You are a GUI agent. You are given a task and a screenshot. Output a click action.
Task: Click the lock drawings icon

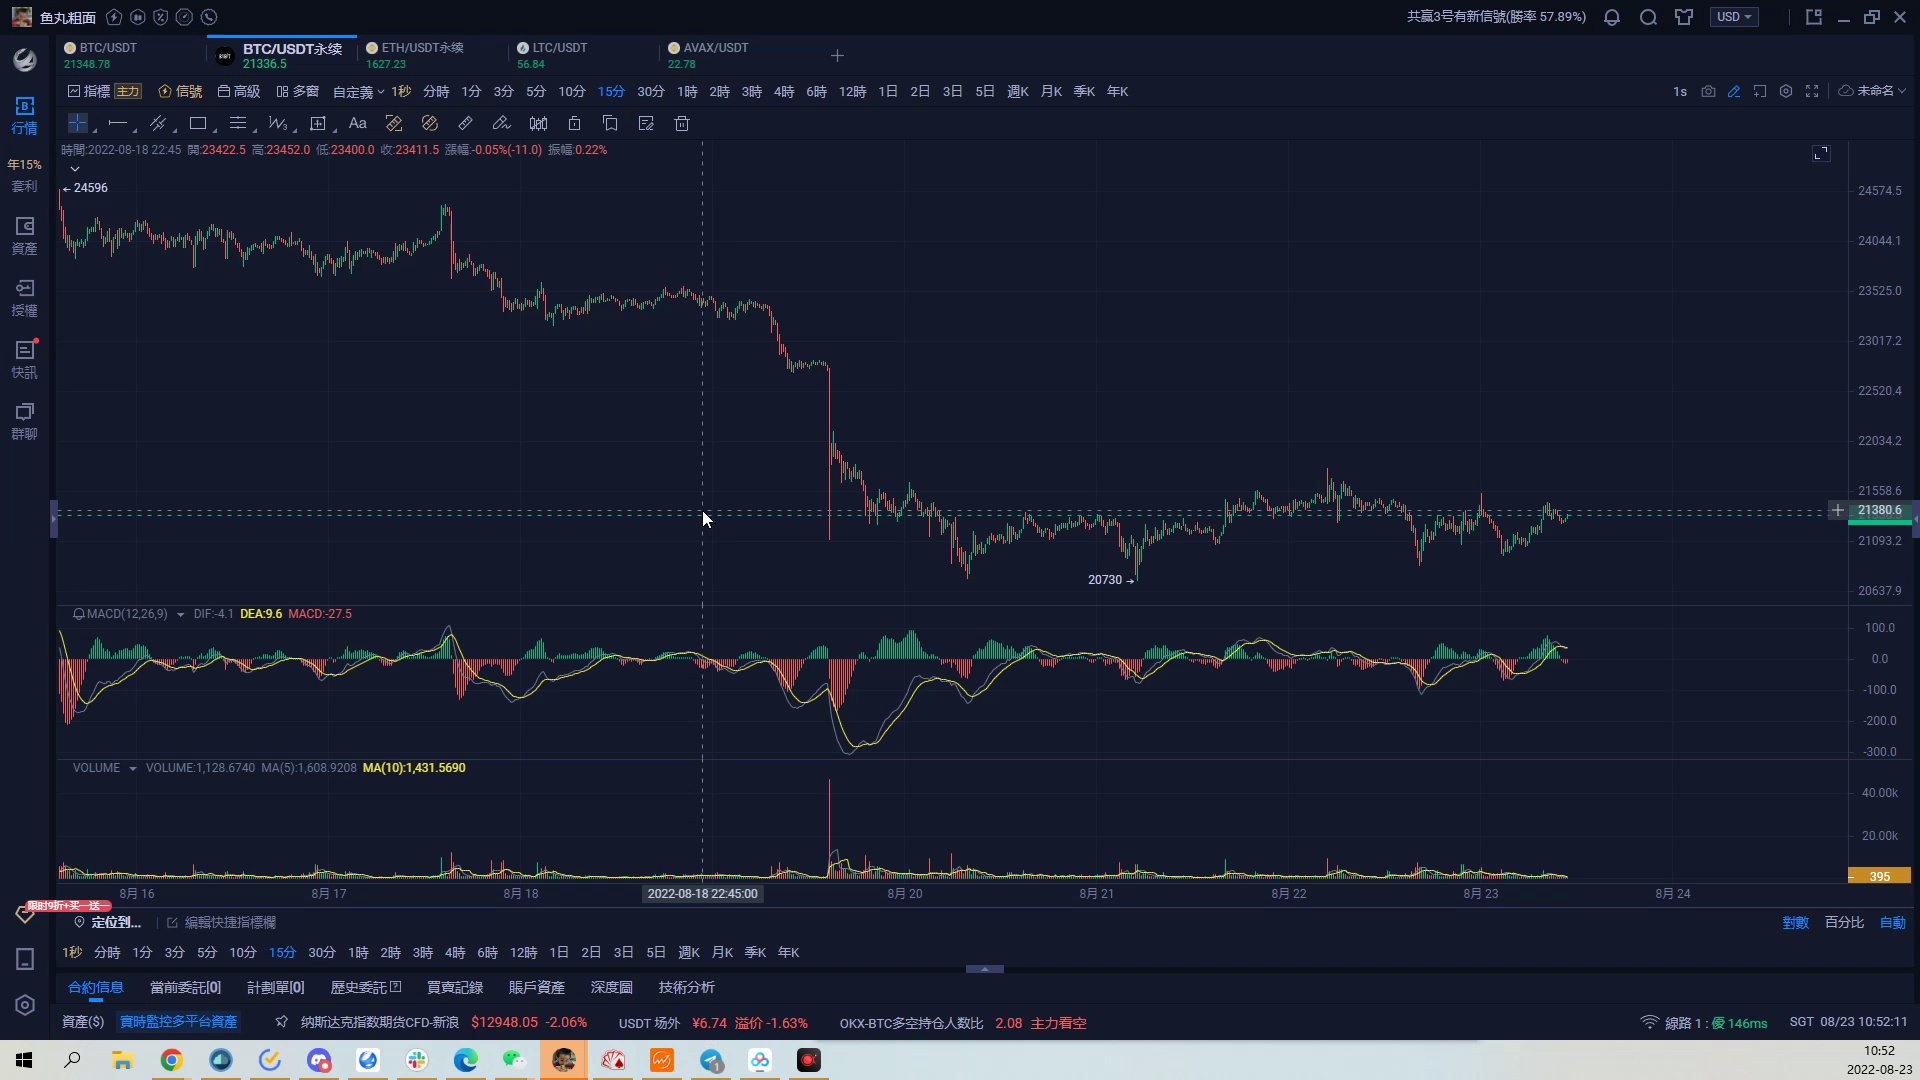point(574,123)
